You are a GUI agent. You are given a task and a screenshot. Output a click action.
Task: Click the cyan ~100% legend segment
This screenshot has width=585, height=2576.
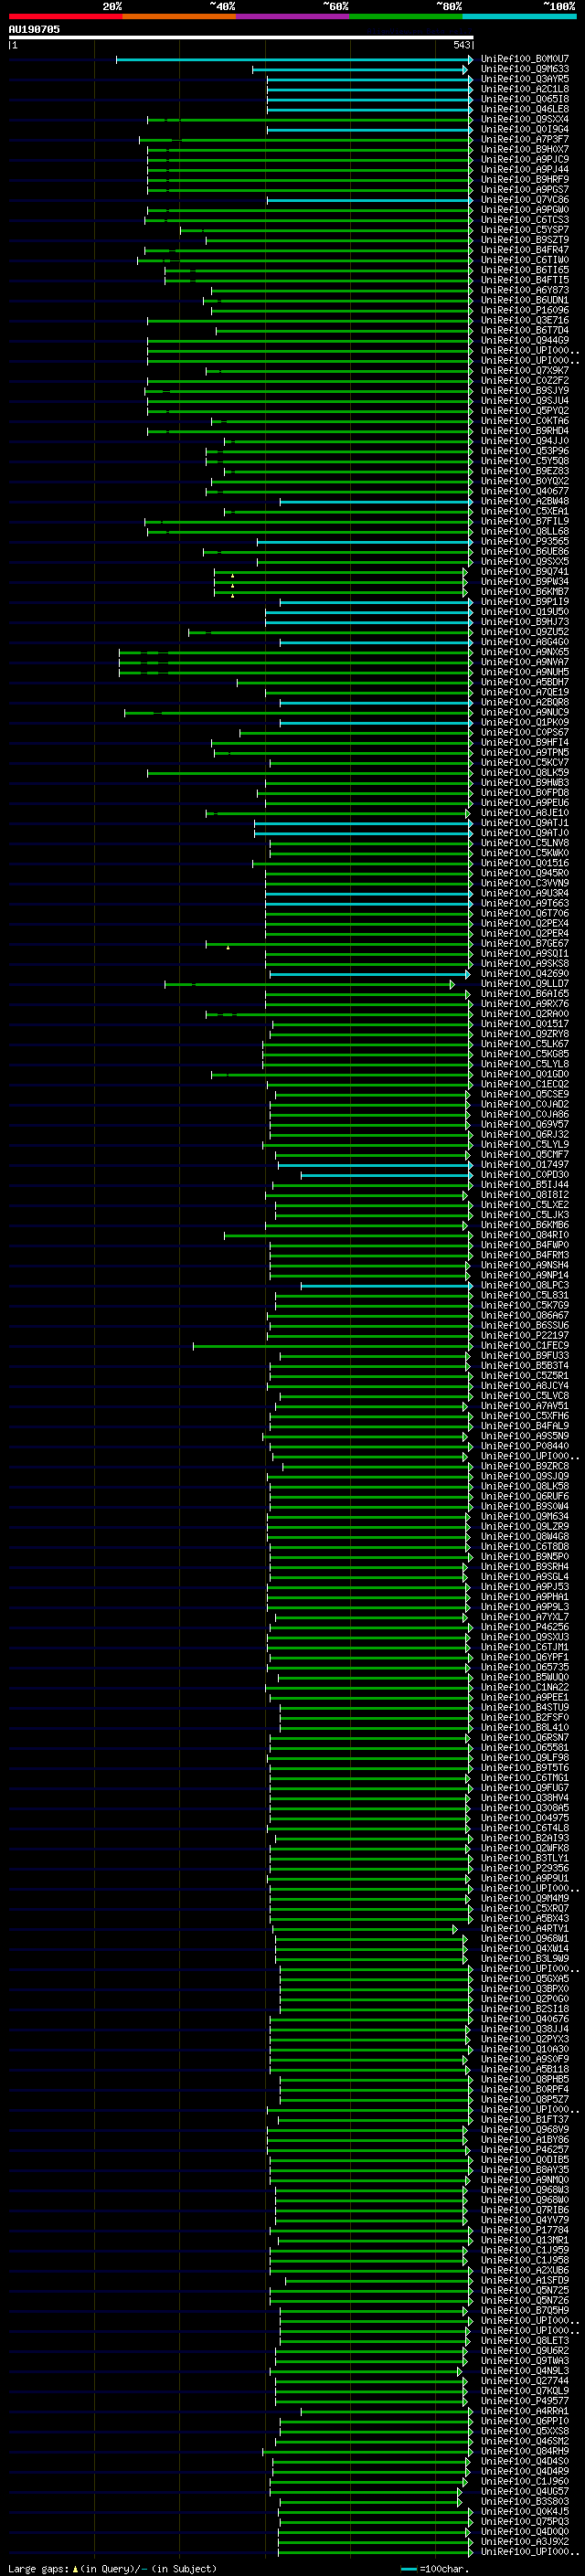tap(519, 16)
